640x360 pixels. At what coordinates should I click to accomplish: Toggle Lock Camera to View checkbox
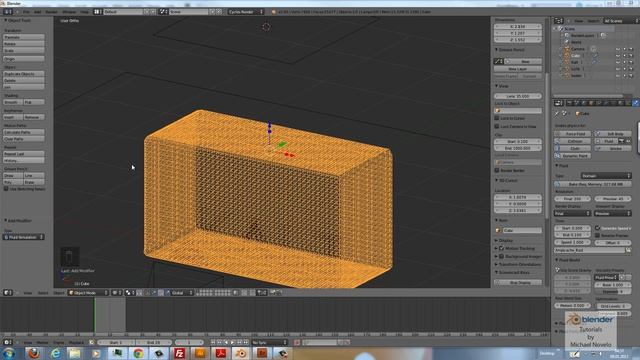click(497, 126)
